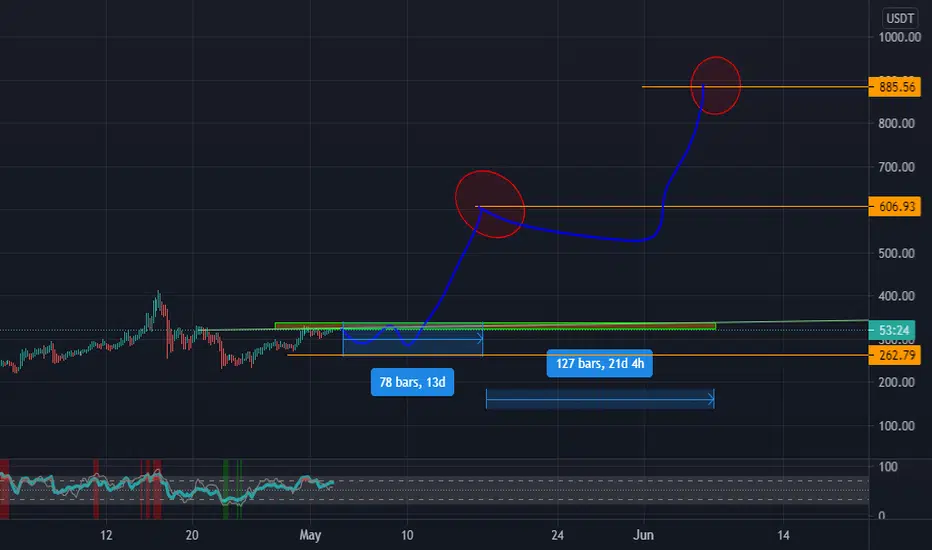Select the blue date range arrow under '127 bars'

[x=600, y=400]
